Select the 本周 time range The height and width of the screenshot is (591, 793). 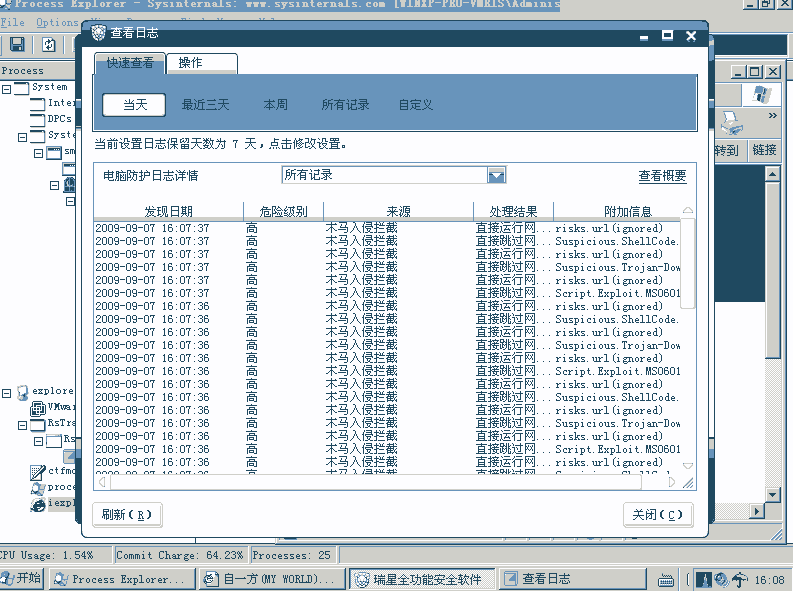point(276,105)
